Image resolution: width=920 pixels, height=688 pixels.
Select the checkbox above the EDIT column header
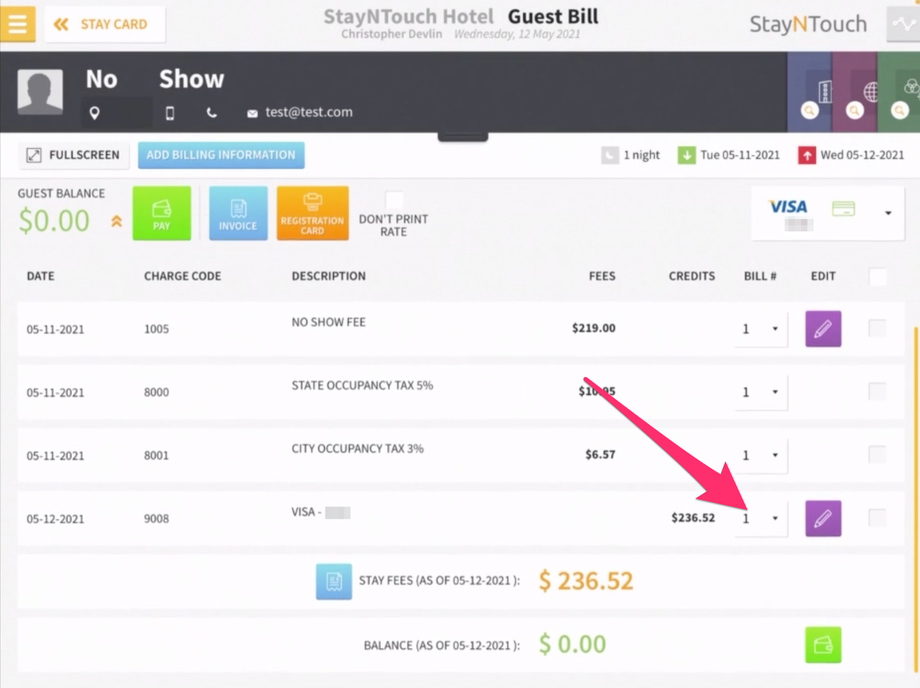(876, 276)
